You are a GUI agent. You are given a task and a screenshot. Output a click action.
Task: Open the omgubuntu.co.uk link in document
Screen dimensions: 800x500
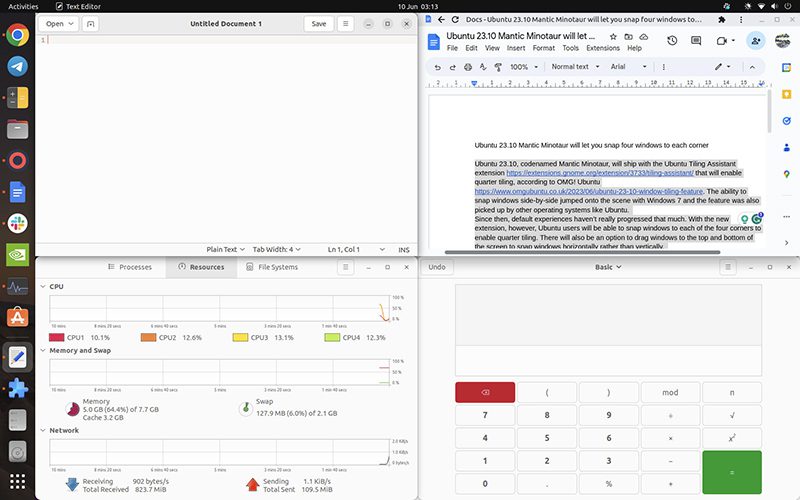[x=589, y=191]
